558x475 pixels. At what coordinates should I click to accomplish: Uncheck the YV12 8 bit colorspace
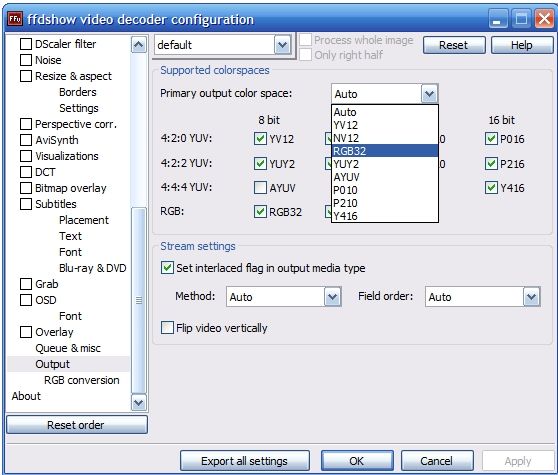pos(260,138)
